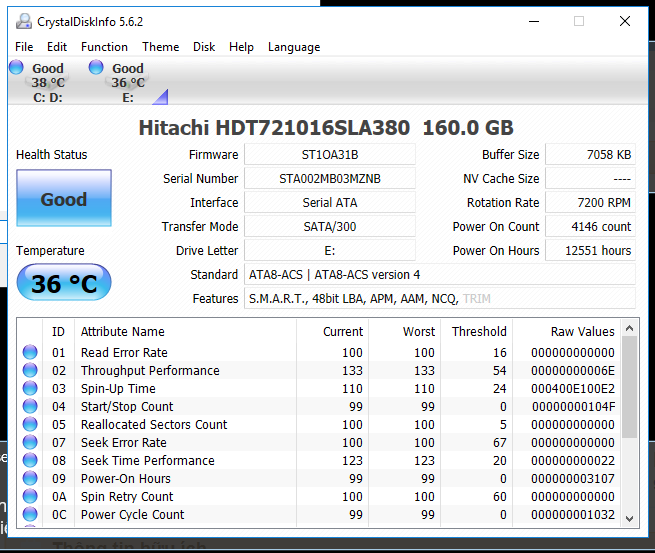The height and width of the screenshot is (553, 655).
Task: Click status orb for Spin Retry Count
Action: tap(30, 496)
